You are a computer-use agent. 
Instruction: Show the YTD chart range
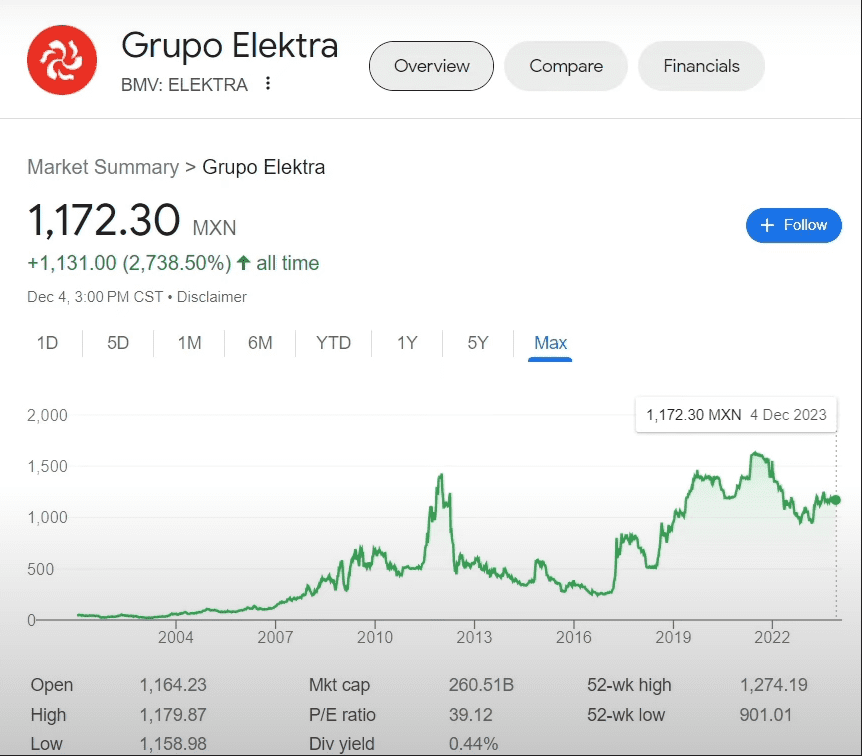(x=333, y=343)
